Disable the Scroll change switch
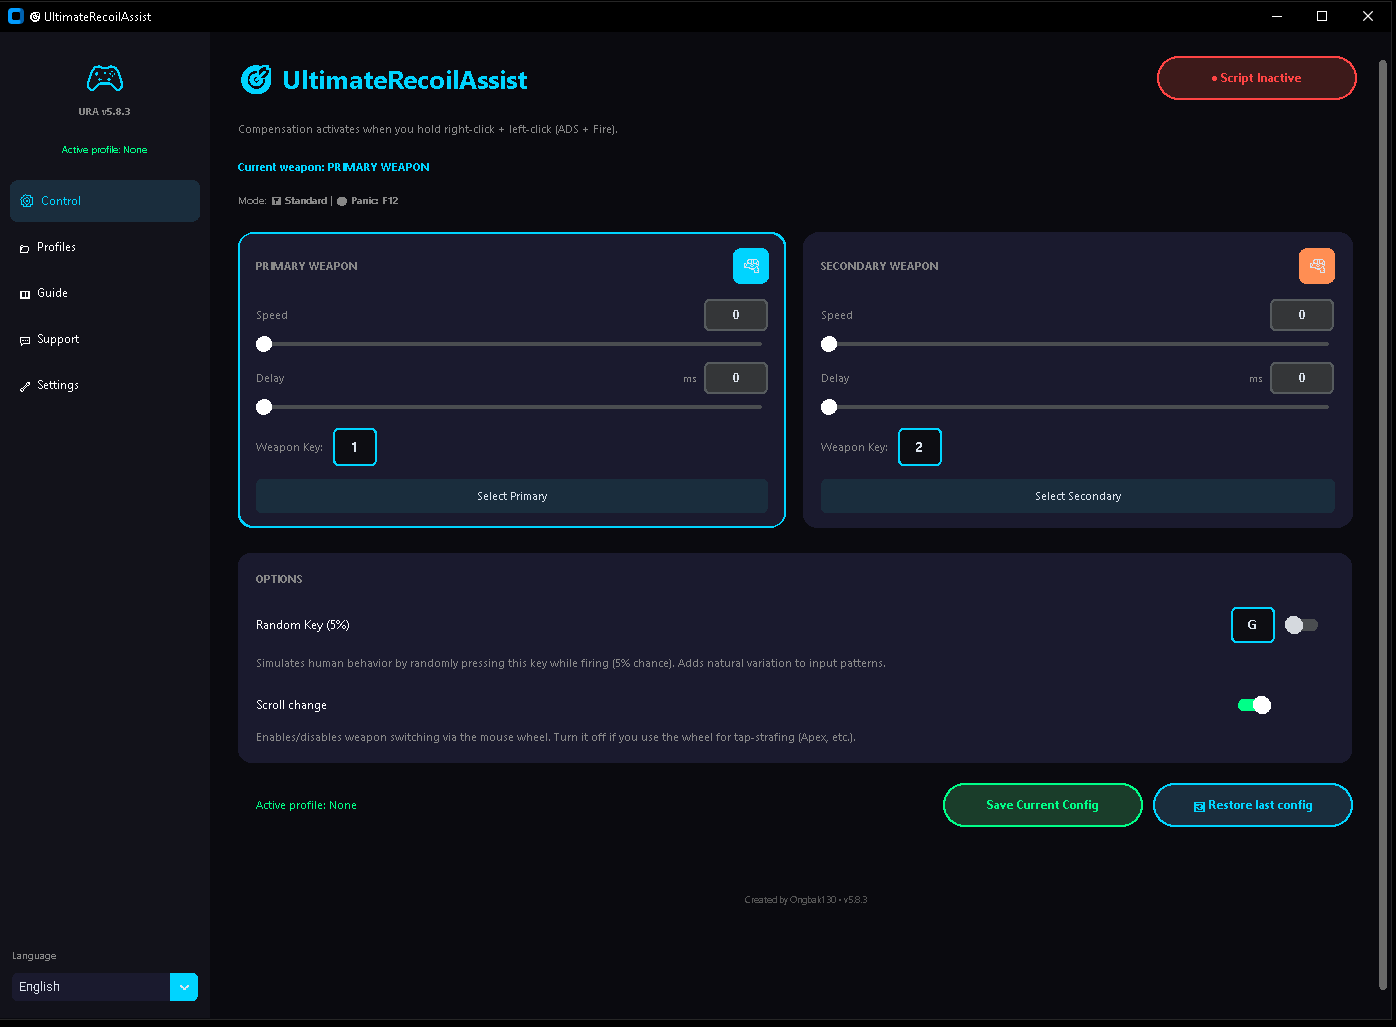The height and width of the screenshot is (1027, 1396). 1254,705
